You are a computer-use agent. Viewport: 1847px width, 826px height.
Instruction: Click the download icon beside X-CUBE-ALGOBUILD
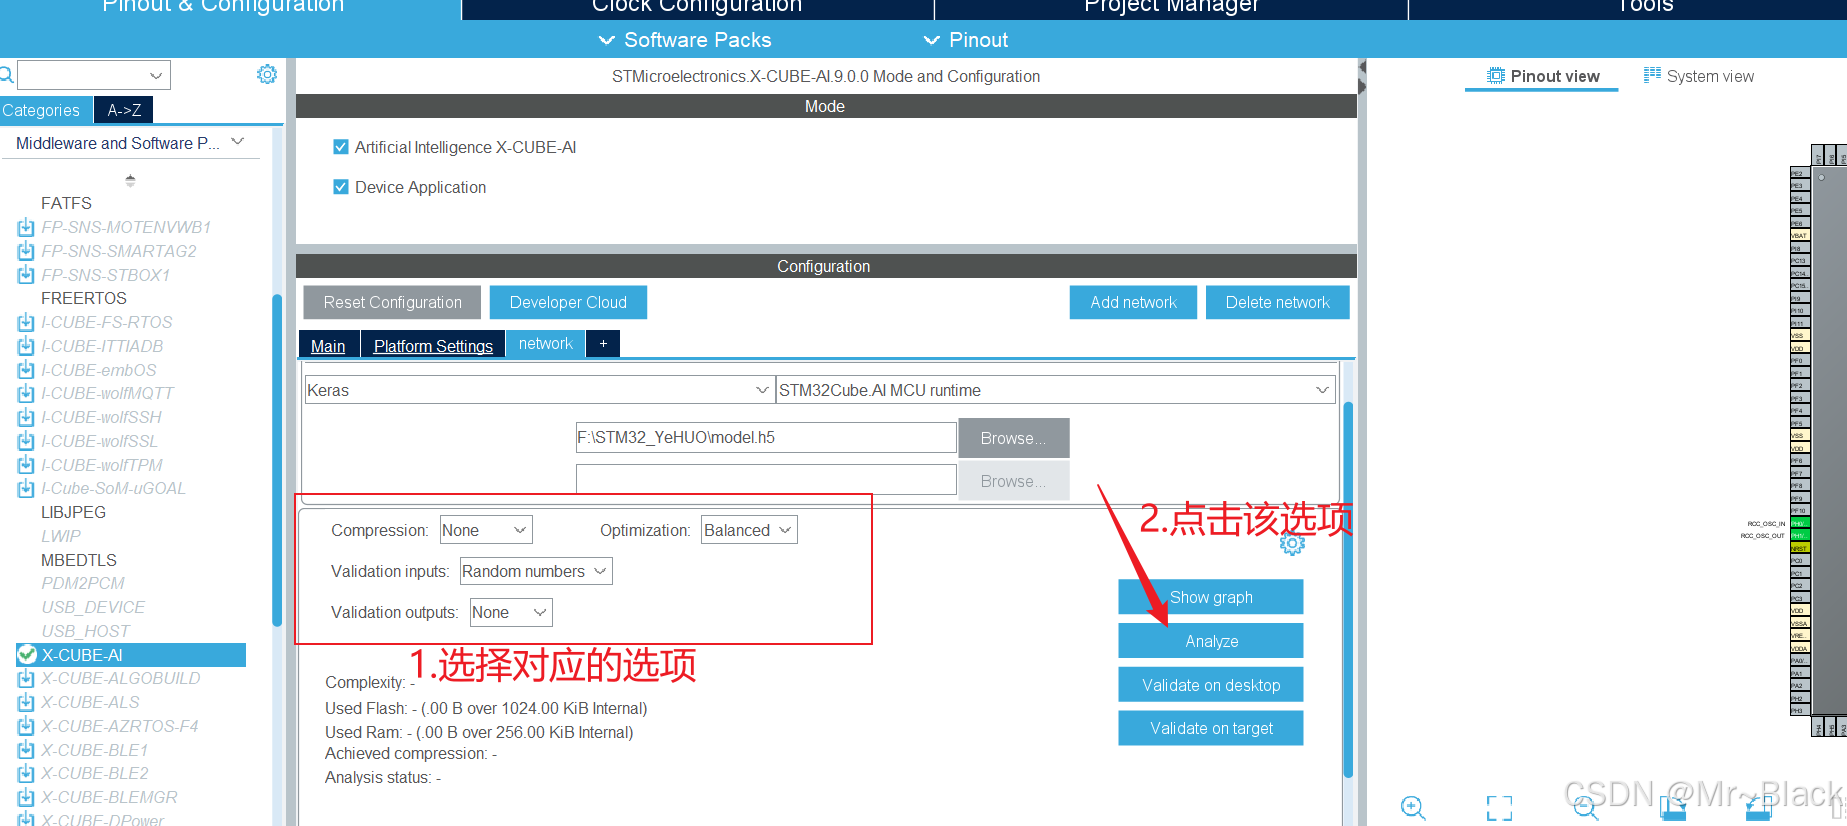26,679
